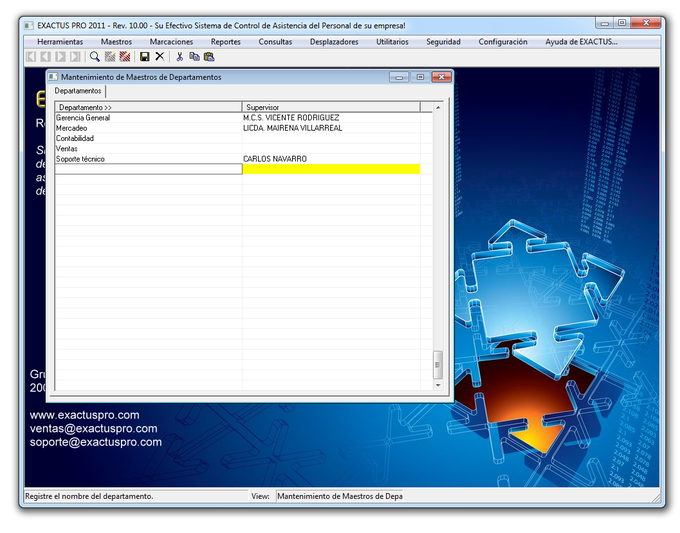The width and height of the screenshot is (680, 533).
Task: Open the Herramientas menu
Action: pyautogui.click(x=60, y=42)
